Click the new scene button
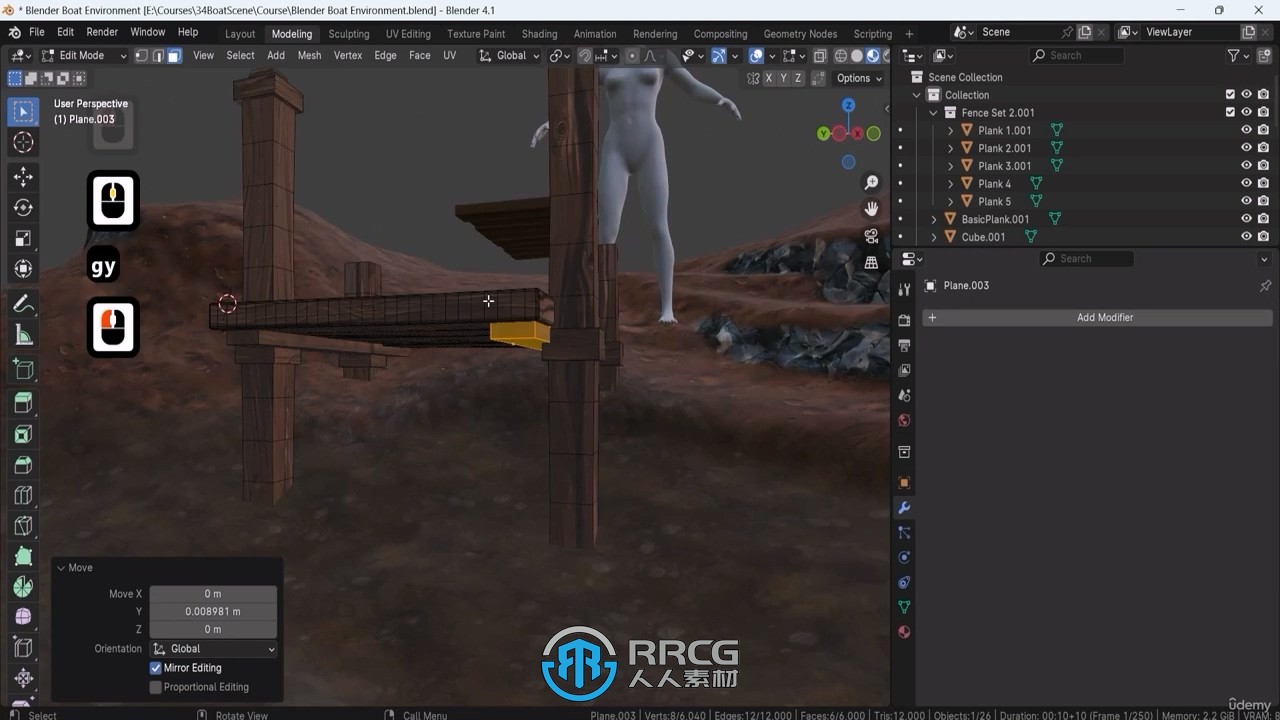The image size is (1280, 720). tap(1085, 33)
